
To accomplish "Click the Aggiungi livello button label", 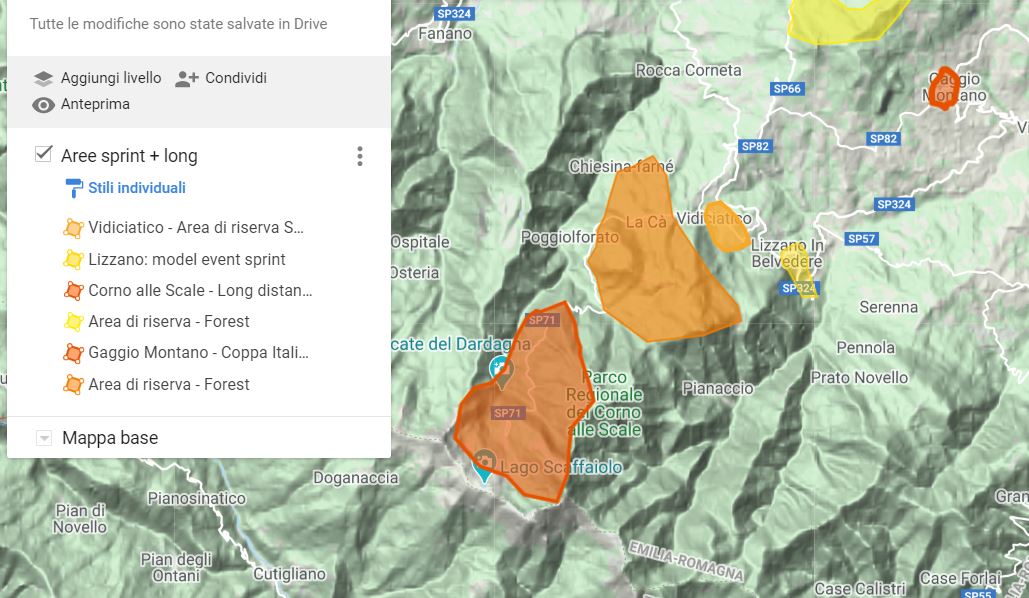I will tap(110, 78).
